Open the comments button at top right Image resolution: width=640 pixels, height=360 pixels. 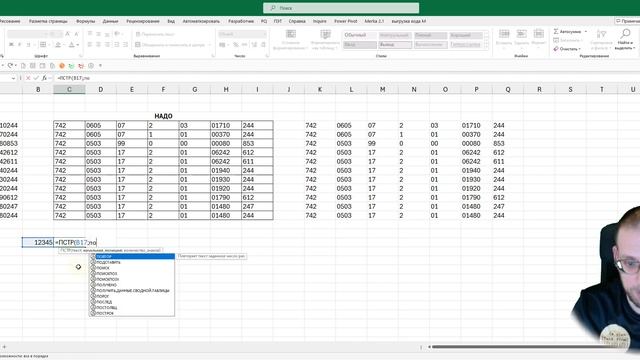point(628,21)
